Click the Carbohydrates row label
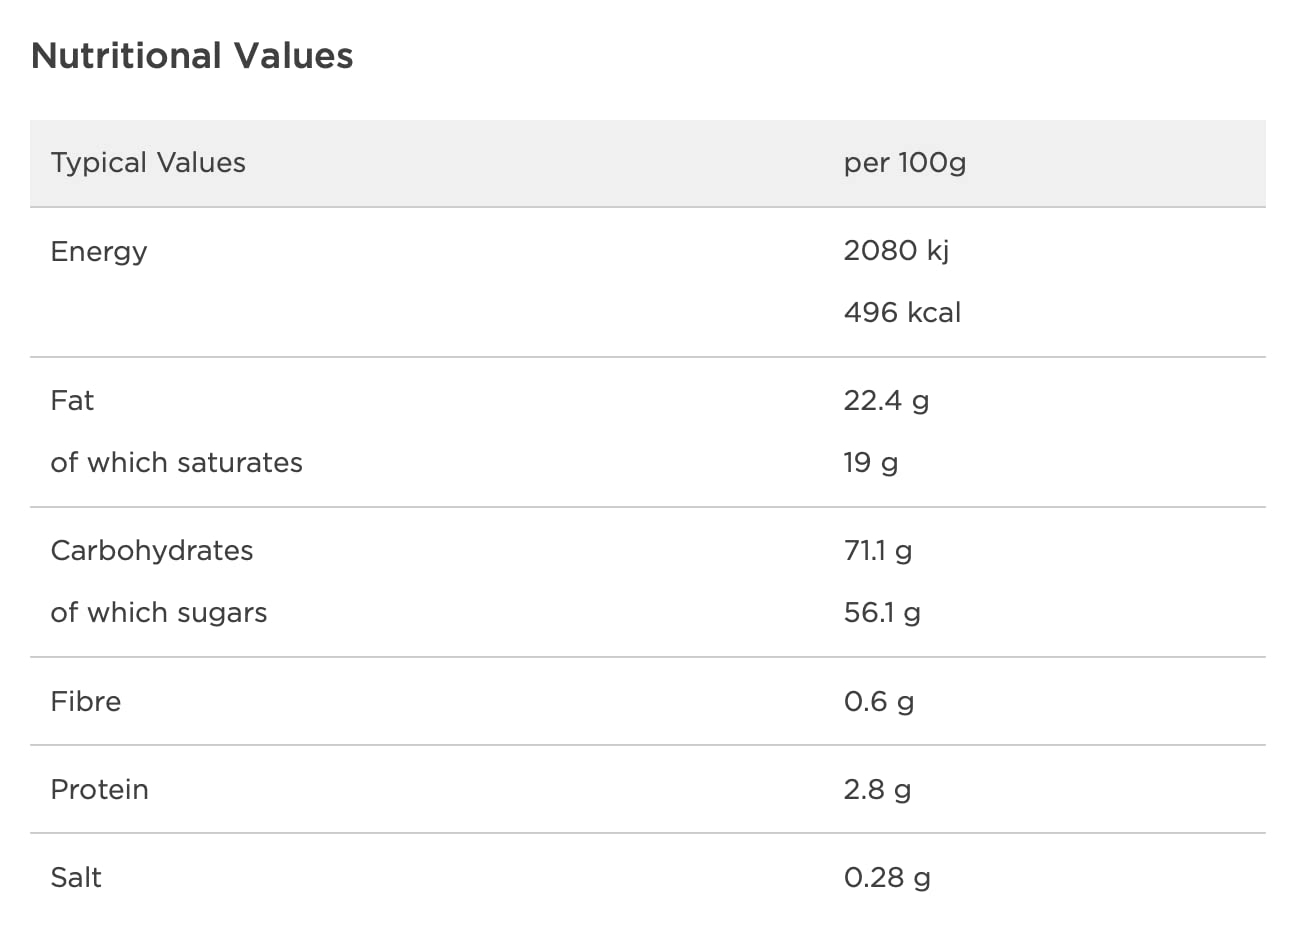The height and width of the screenshot is (946, 1298). point(152,550)
